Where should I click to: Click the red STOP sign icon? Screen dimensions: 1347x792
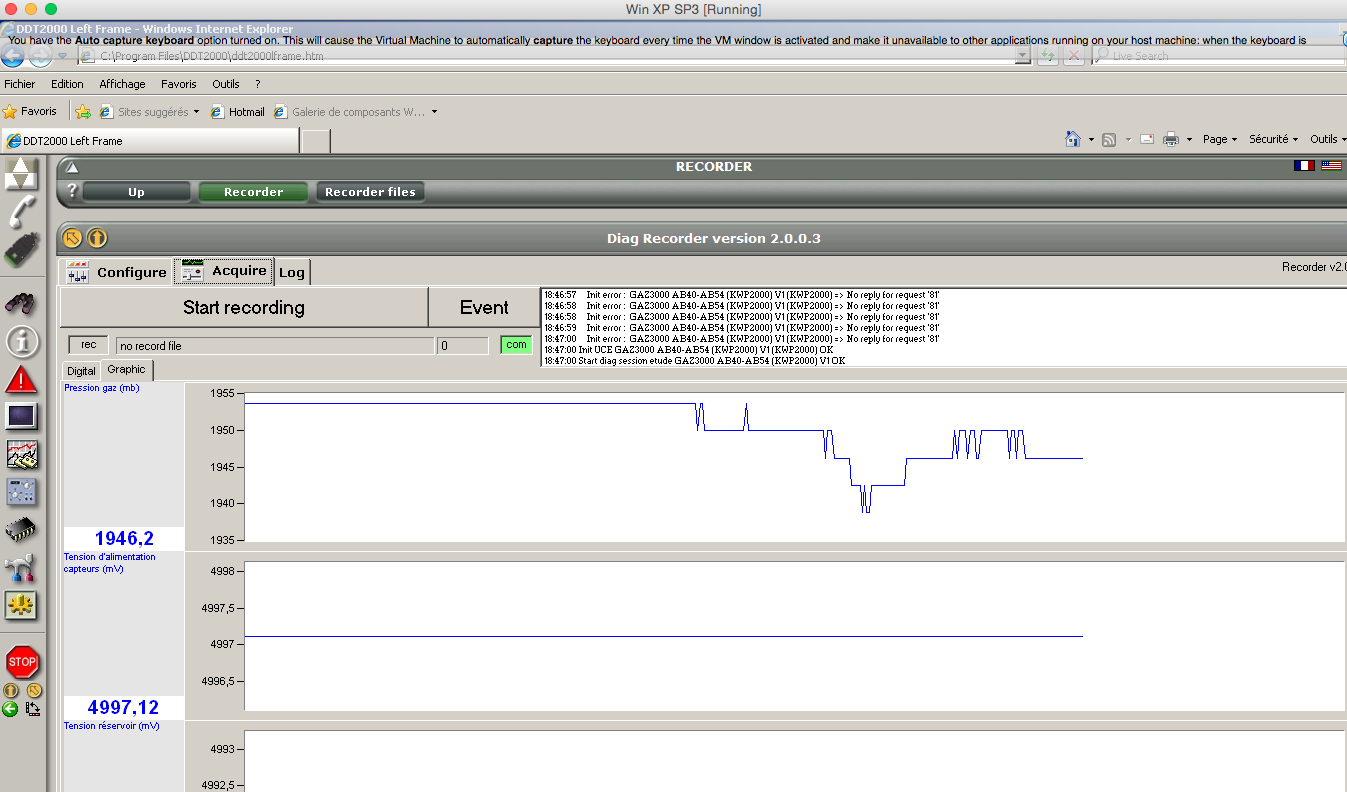(x=22, y=662)
